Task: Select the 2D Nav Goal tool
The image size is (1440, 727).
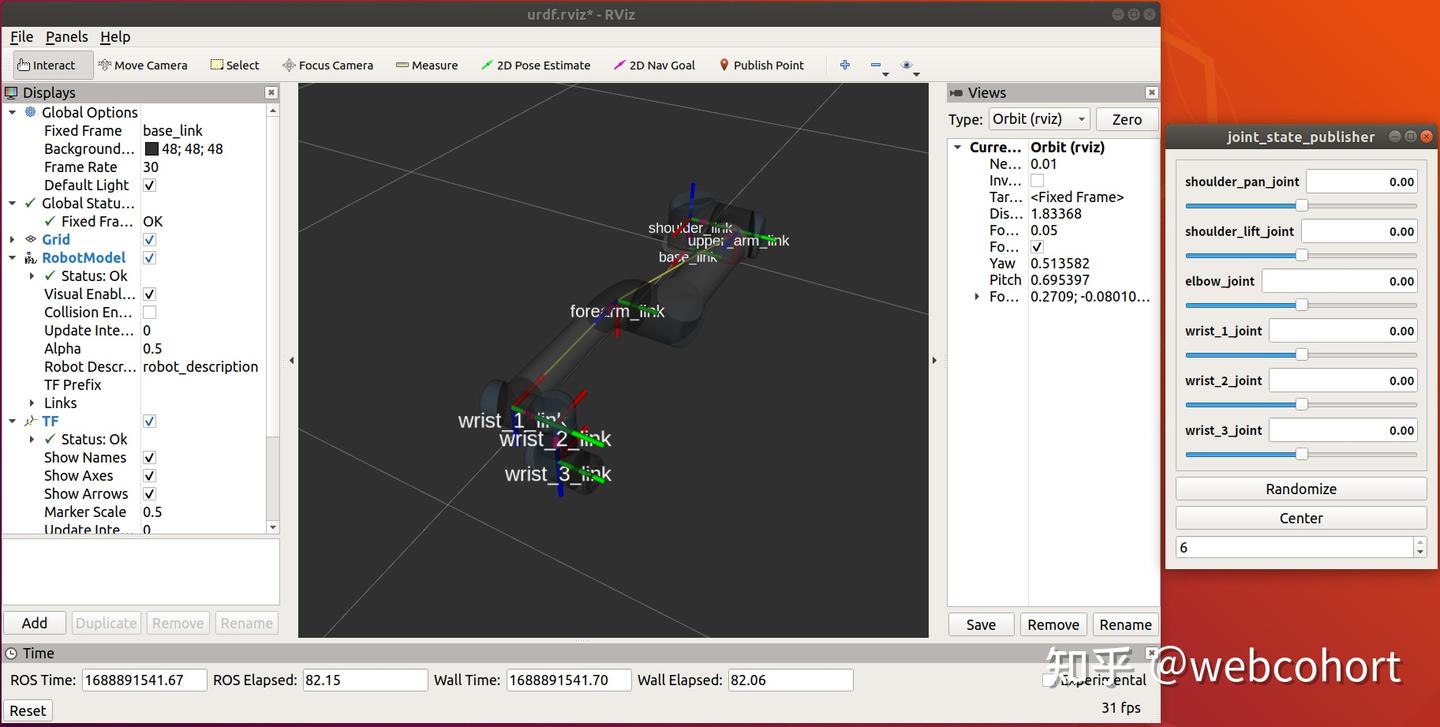Action: (x=655, y=65)
